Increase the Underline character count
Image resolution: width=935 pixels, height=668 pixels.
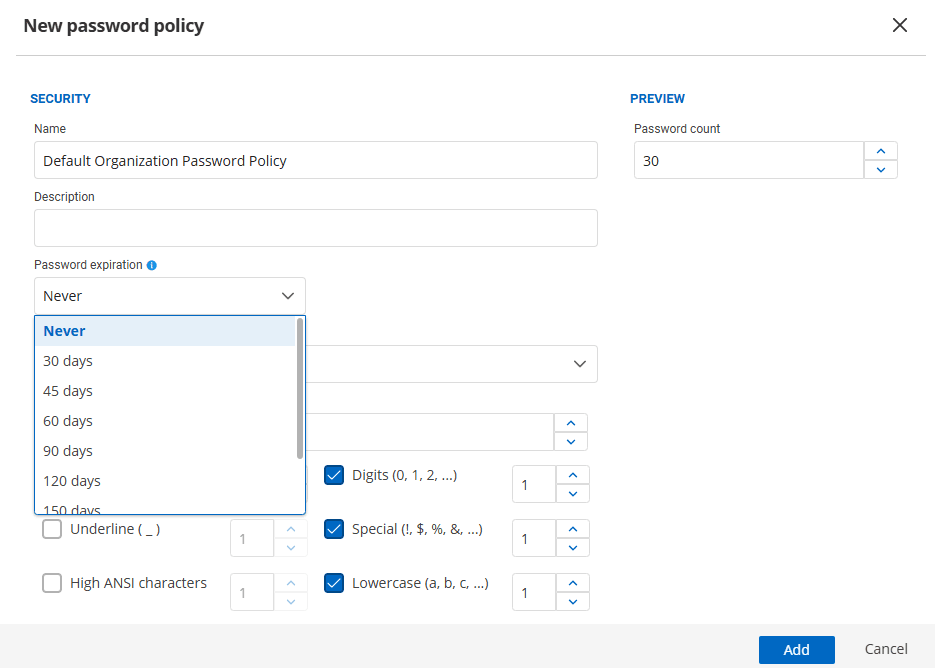pyautogui.click(x=290, y=529)
